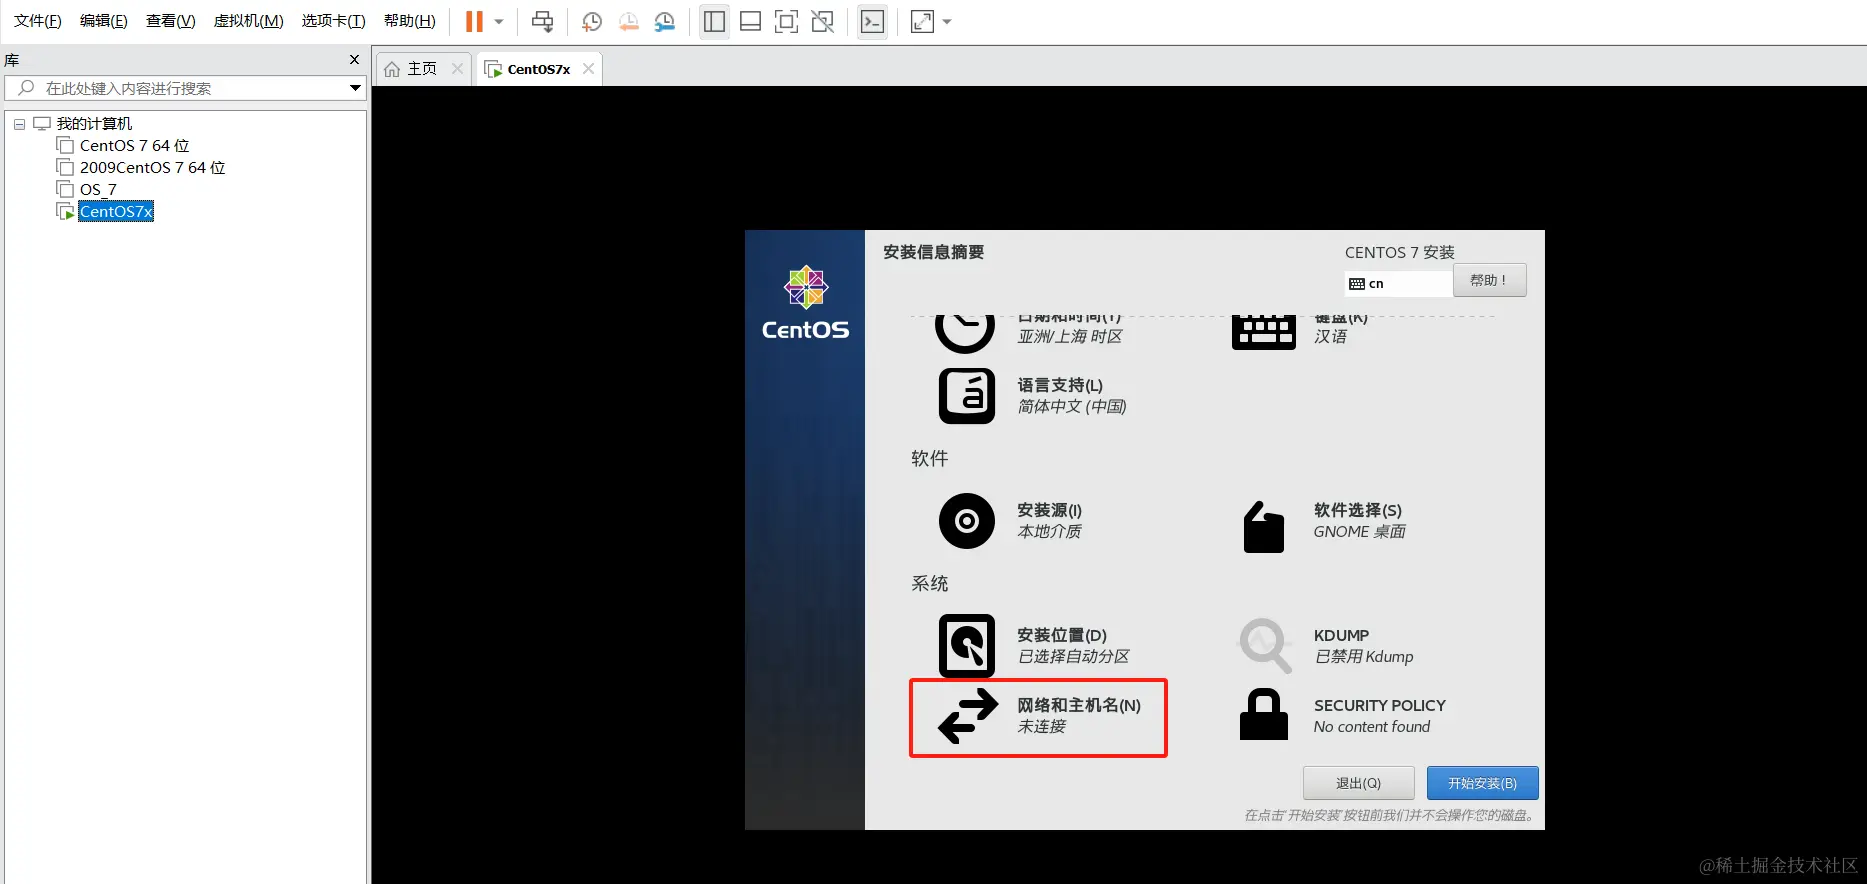Open the library search dropdown arrow

(x=355, y=88)
